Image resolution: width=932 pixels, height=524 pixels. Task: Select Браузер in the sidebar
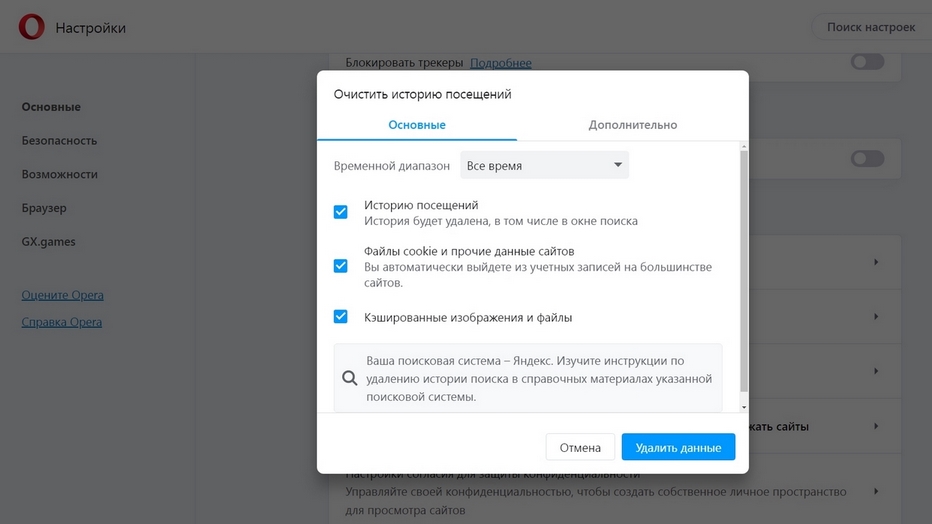44,208
